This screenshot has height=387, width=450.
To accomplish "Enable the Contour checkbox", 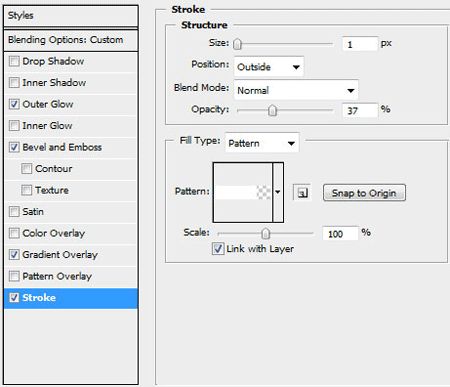I will coord(27,169).
